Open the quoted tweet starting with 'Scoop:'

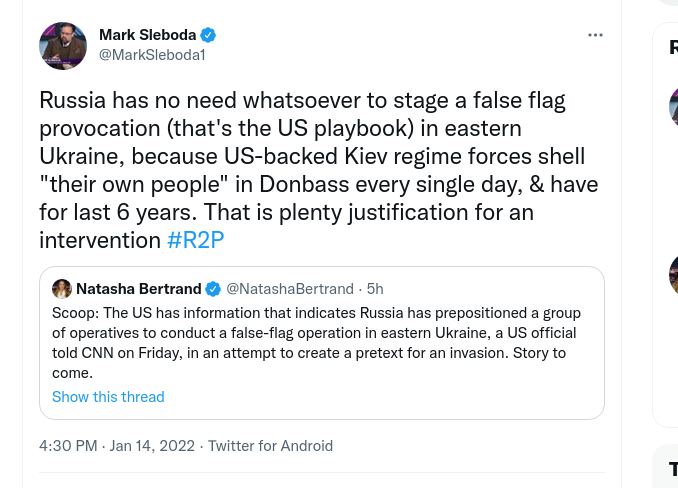point(320,342)
